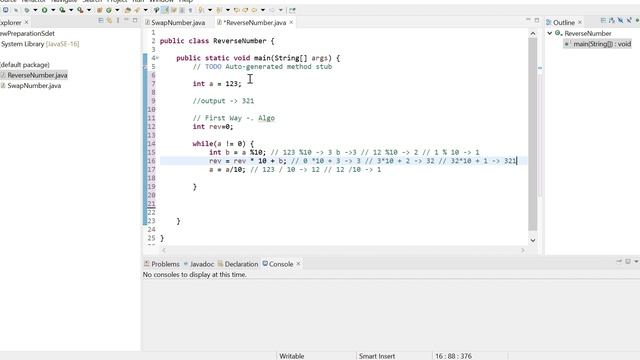The image size is (640, 360).
Task: Close the ReverseNumber.java editor tab
Action: click(291, 22)
